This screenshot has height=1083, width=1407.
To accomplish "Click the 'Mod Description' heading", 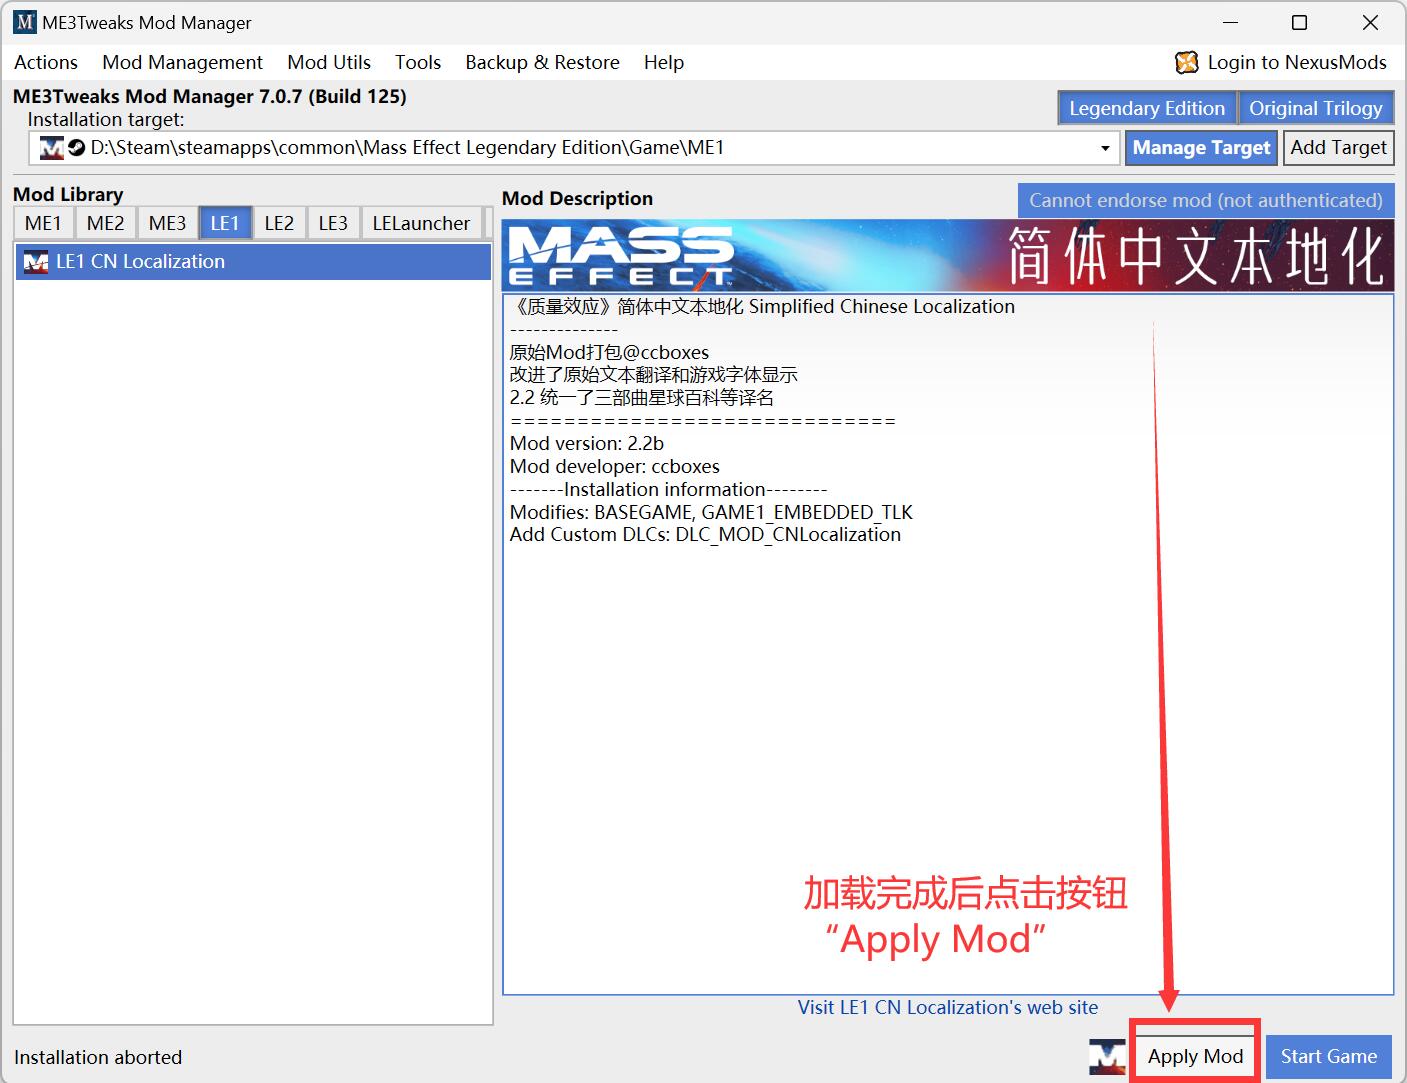I will (577, 199).
